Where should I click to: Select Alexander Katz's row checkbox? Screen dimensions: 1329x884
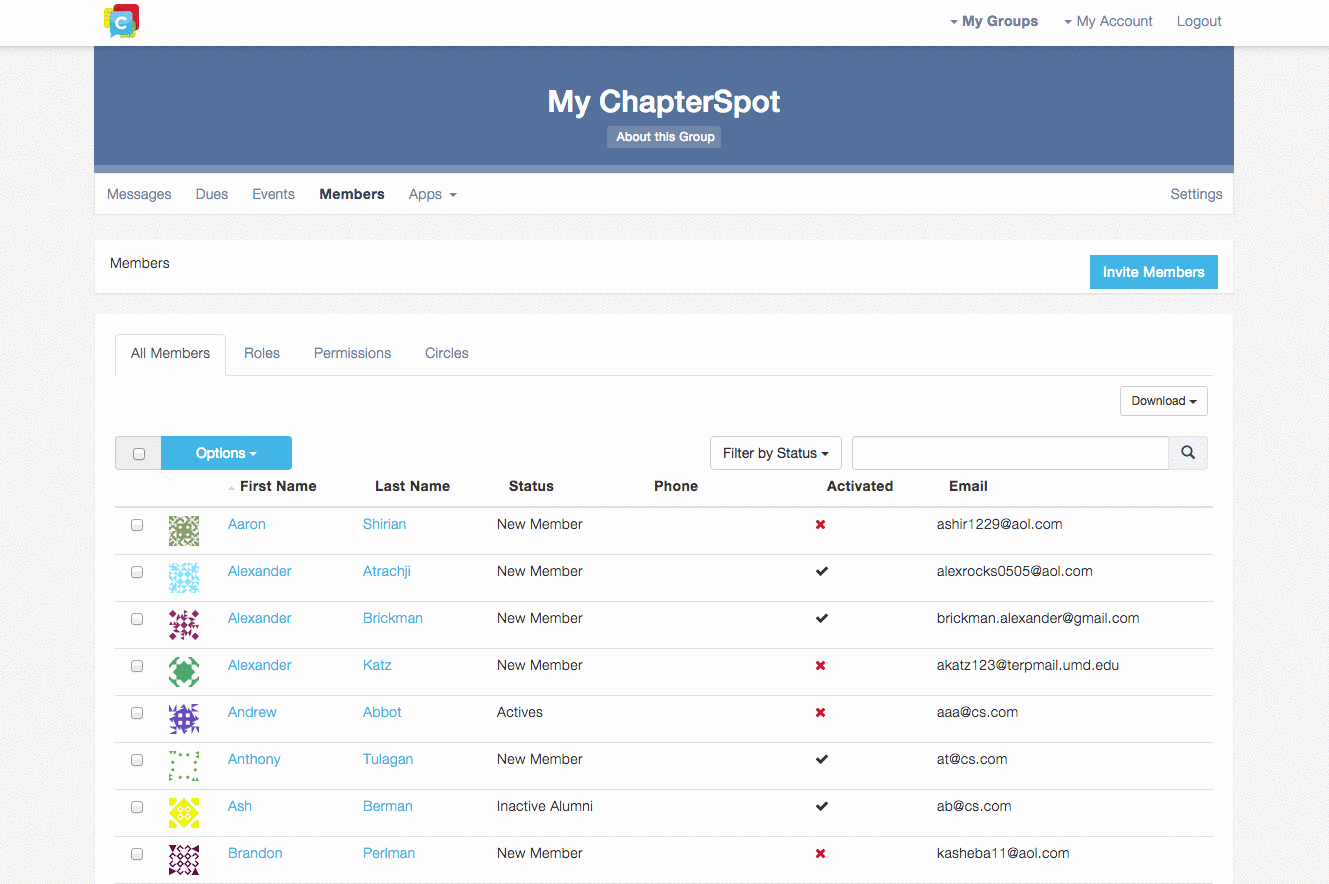tap(137, 666)
